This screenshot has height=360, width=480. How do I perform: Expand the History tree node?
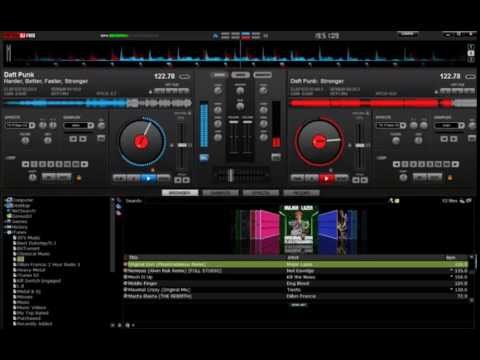pos(5,227)
